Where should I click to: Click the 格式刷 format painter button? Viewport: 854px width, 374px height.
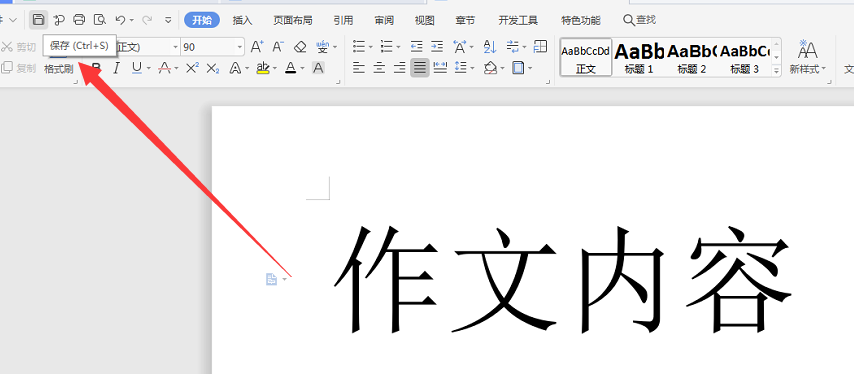tap(59, 69)
